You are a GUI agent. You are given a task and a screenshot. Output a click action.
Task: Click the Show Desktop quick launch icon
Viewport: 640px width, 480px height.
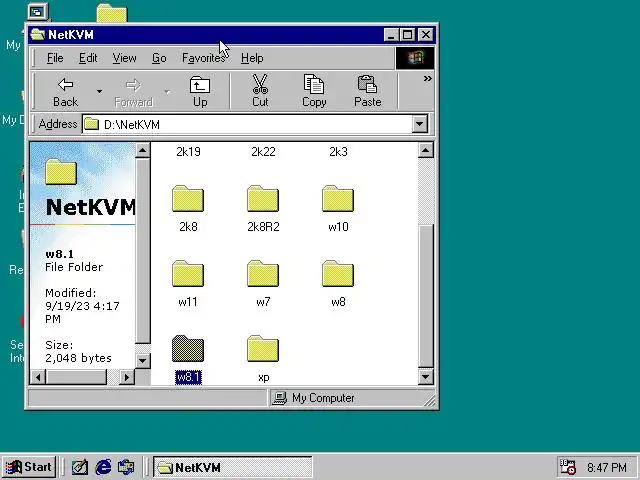(80, 467)
